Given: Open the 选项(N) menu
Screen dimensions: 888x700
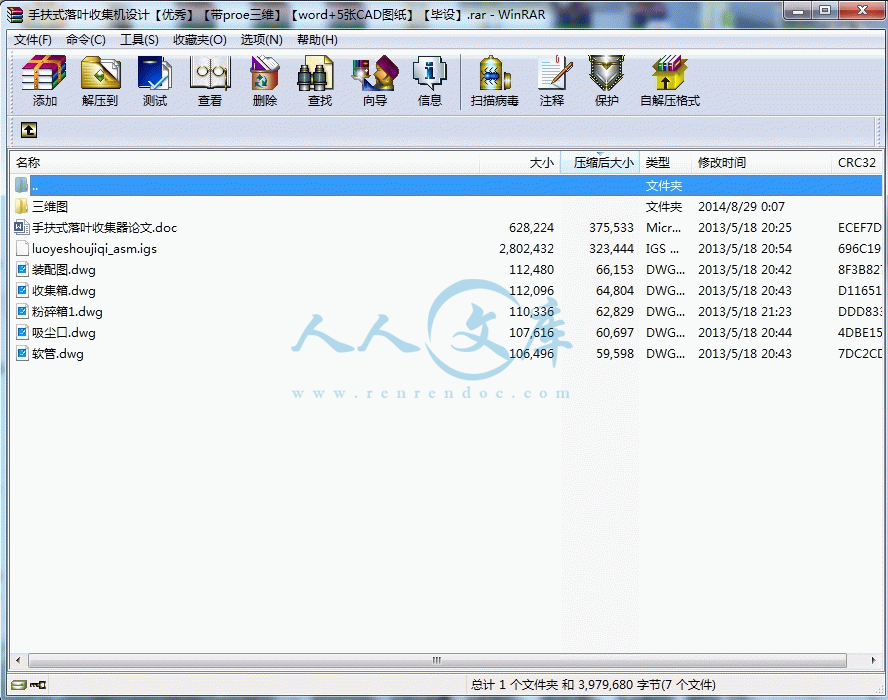Looking at the screenshot, I should 262,40.
